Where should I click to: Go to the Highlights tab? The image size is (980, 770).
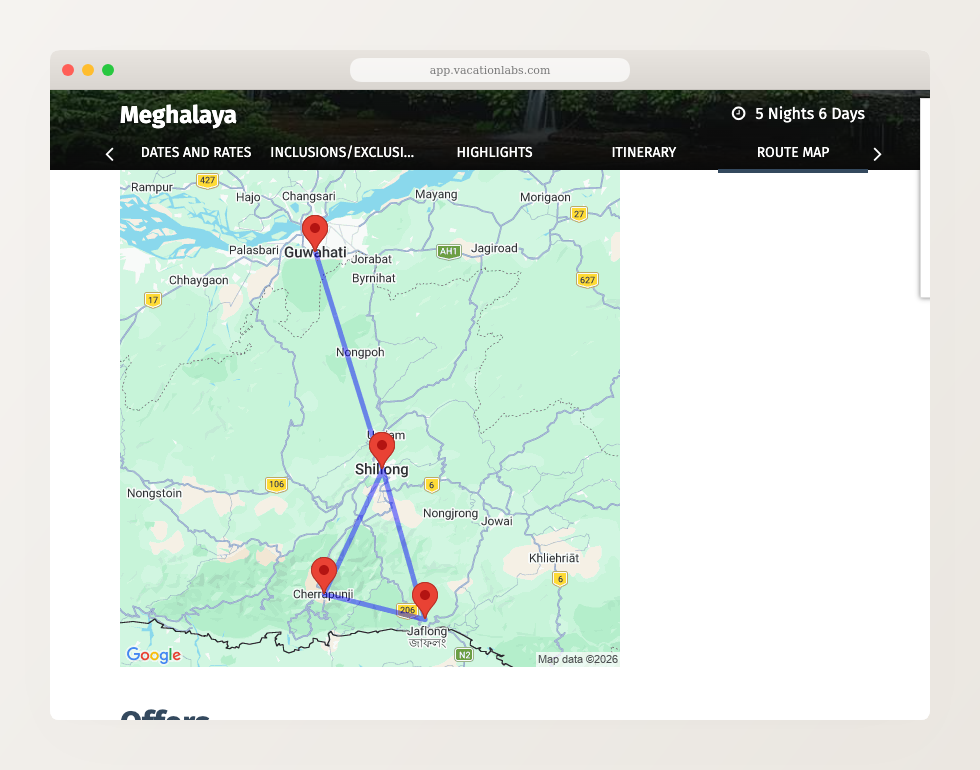click(494, 153)
